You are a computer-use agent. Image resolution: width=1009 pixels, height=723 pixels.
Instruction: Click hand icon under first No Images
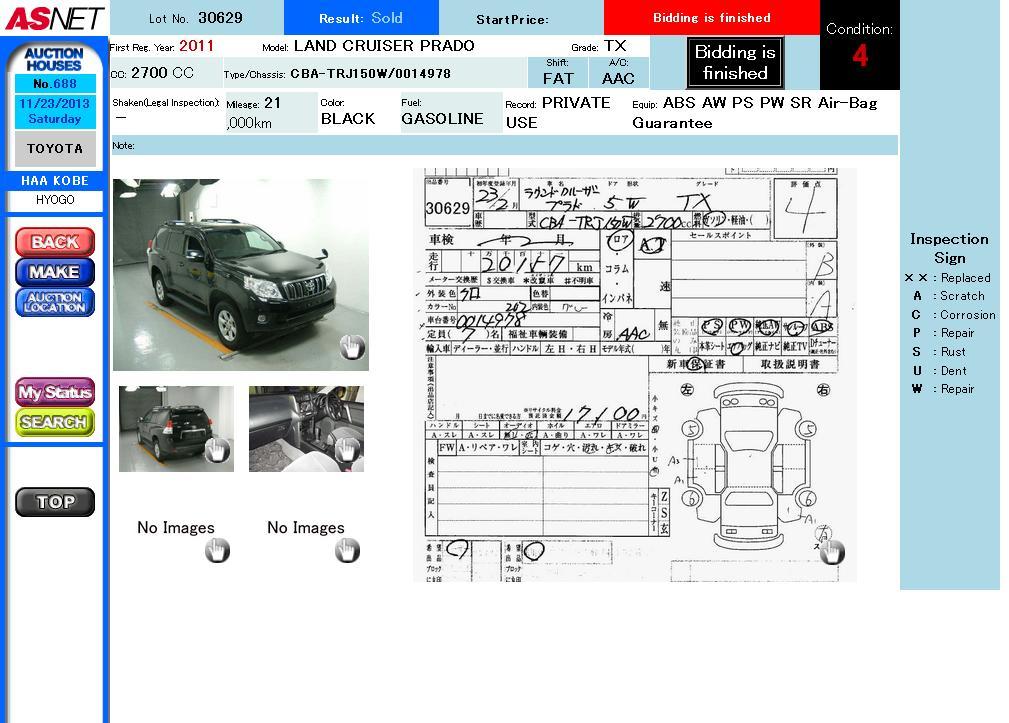point(217,550)
